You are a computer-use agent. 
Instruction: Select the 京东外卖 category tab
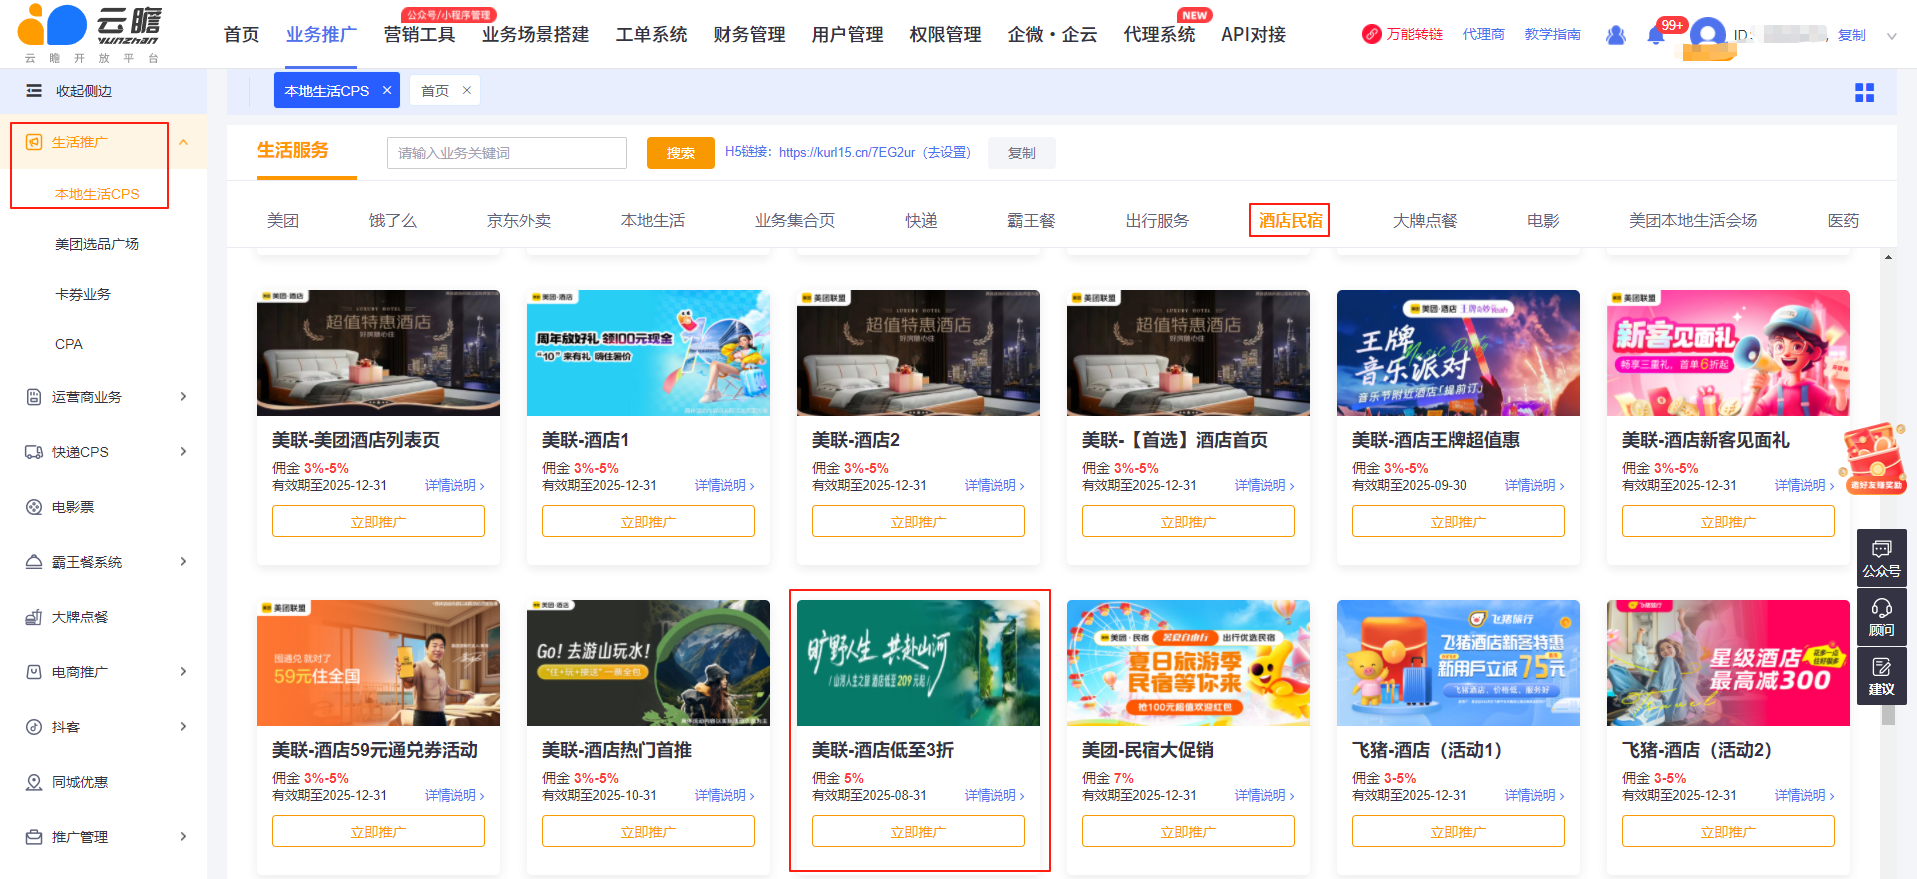tap(519, 220)
